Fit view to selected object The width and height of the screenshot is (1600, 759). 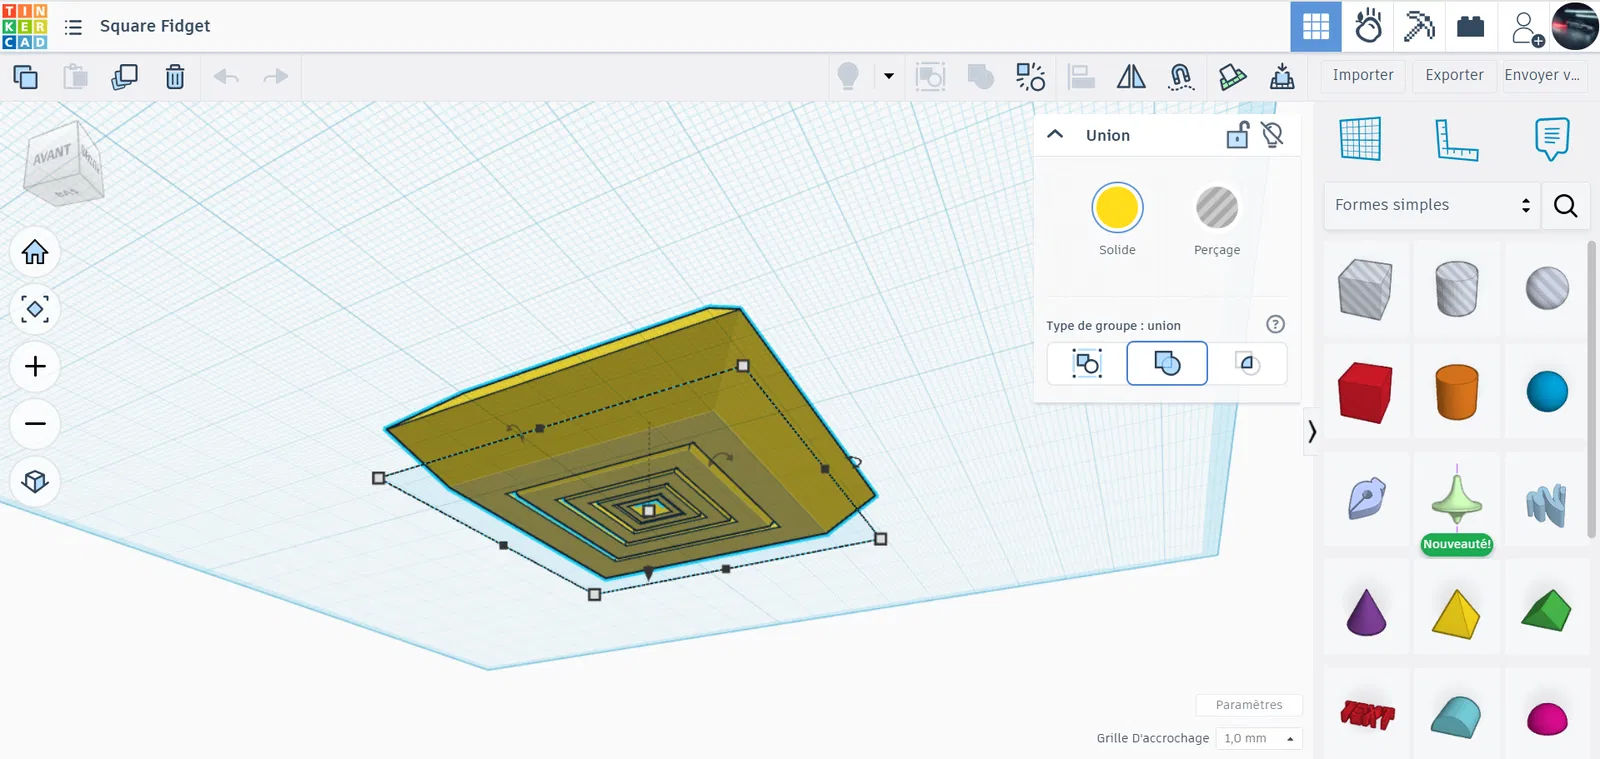(35, 310)
